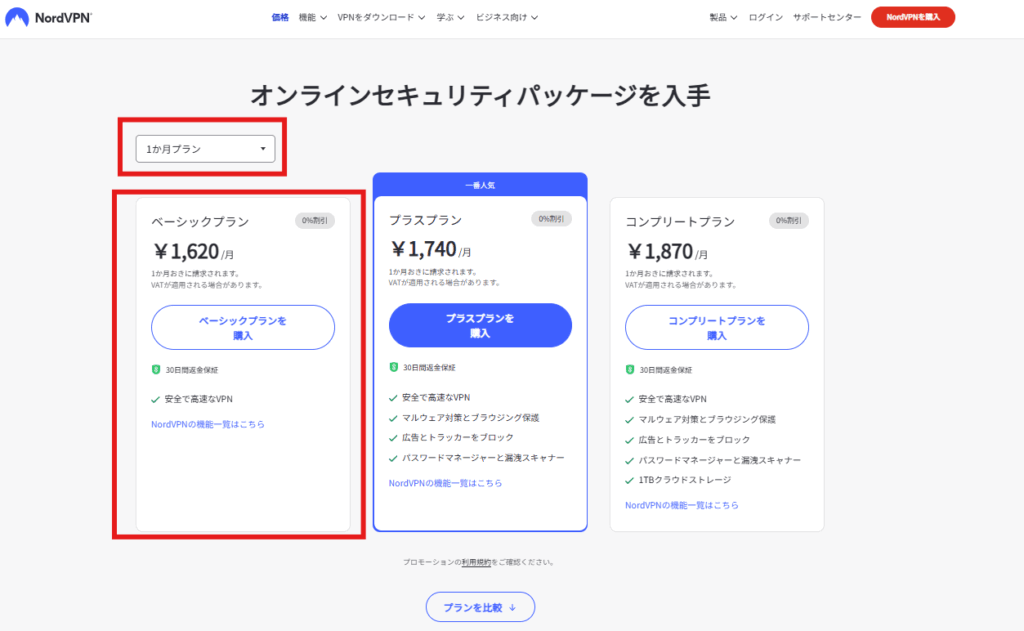Click プラスプランを購入 button
Viewport: 1024px width, 631px height.
click(x=480, y=325)
